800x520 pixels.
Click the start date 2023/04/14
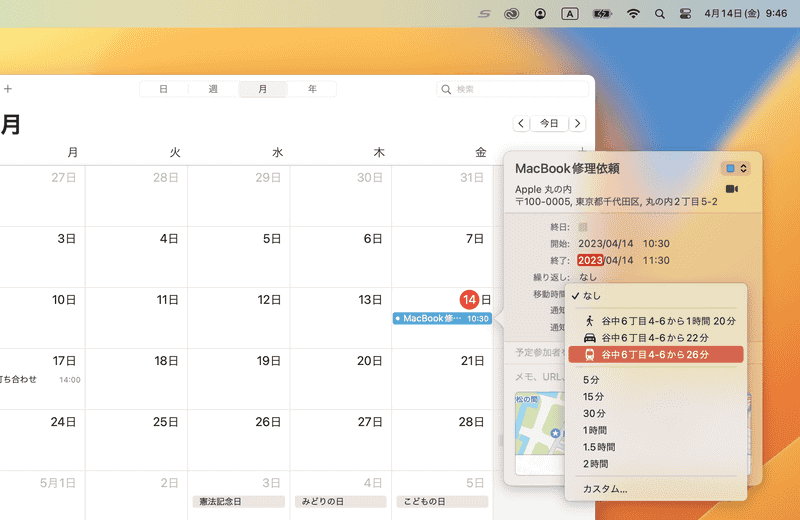point(606,243)
